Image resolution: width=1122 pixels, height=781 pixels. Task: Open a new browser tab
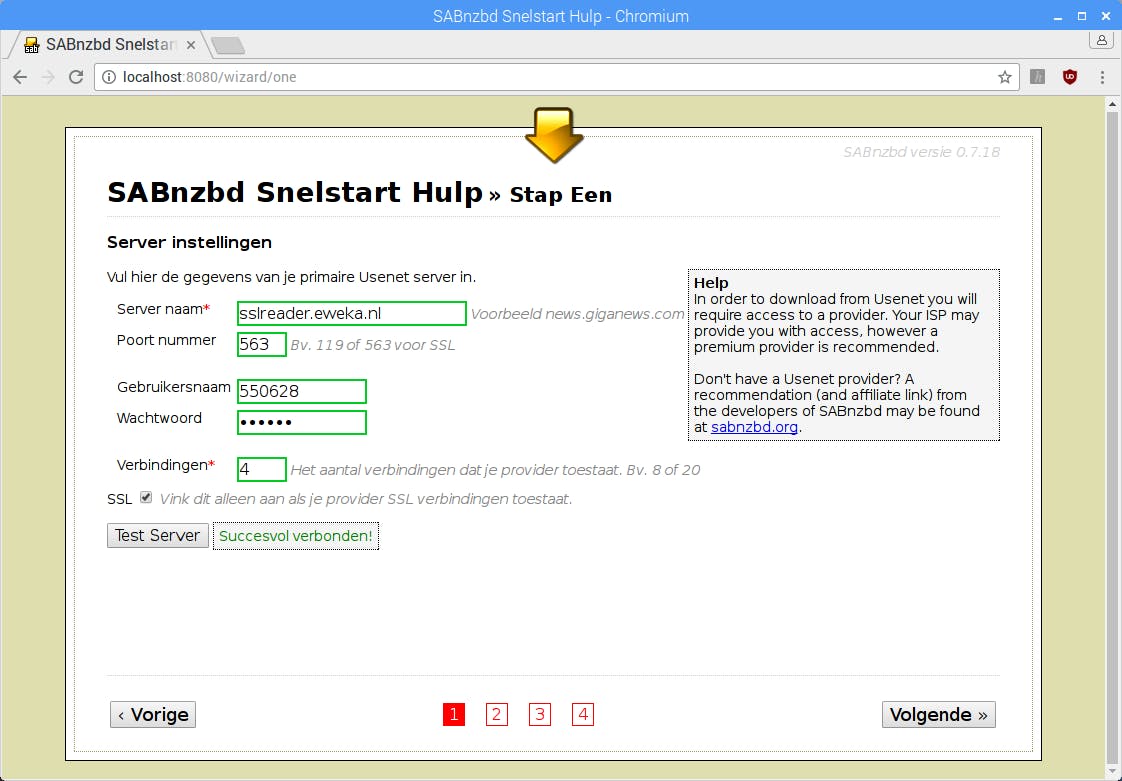tap(228, 46)
